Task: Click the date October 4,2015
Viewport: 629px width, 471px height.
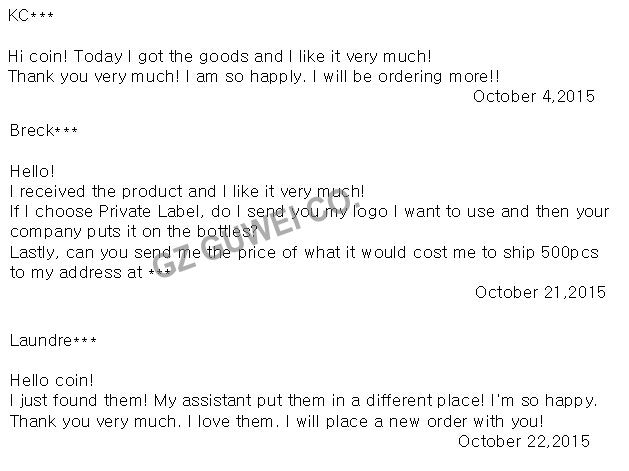Action: pyautogui.click(x=533, y=97)
